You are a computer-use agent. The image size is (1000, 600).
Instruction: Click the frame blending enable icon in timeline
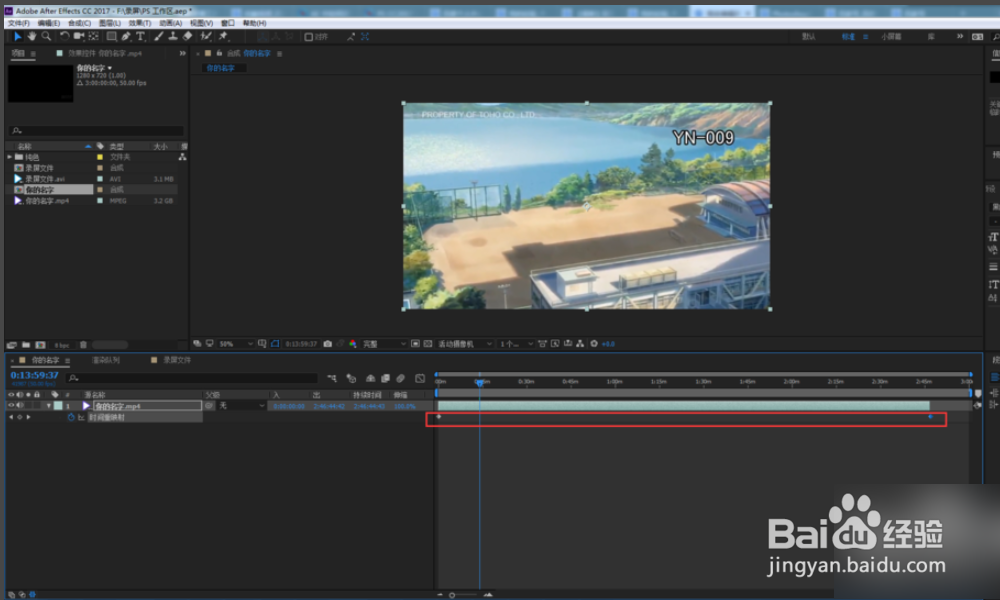[385, 378]
